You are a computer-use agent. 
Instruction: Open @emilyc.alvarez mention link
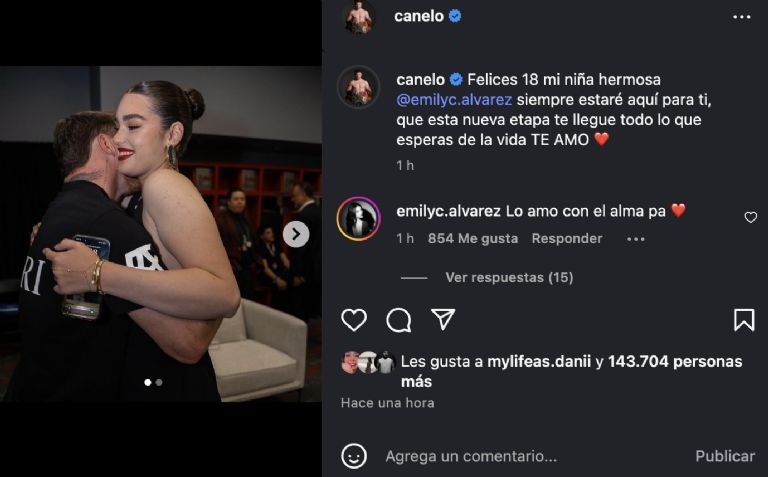(454, 100)
